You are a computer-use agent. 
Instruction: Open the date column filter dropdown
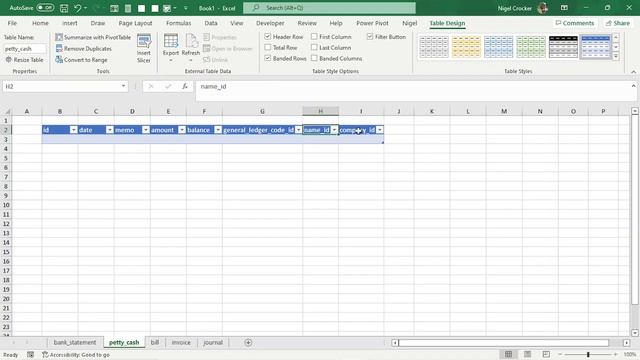[110, 130]
